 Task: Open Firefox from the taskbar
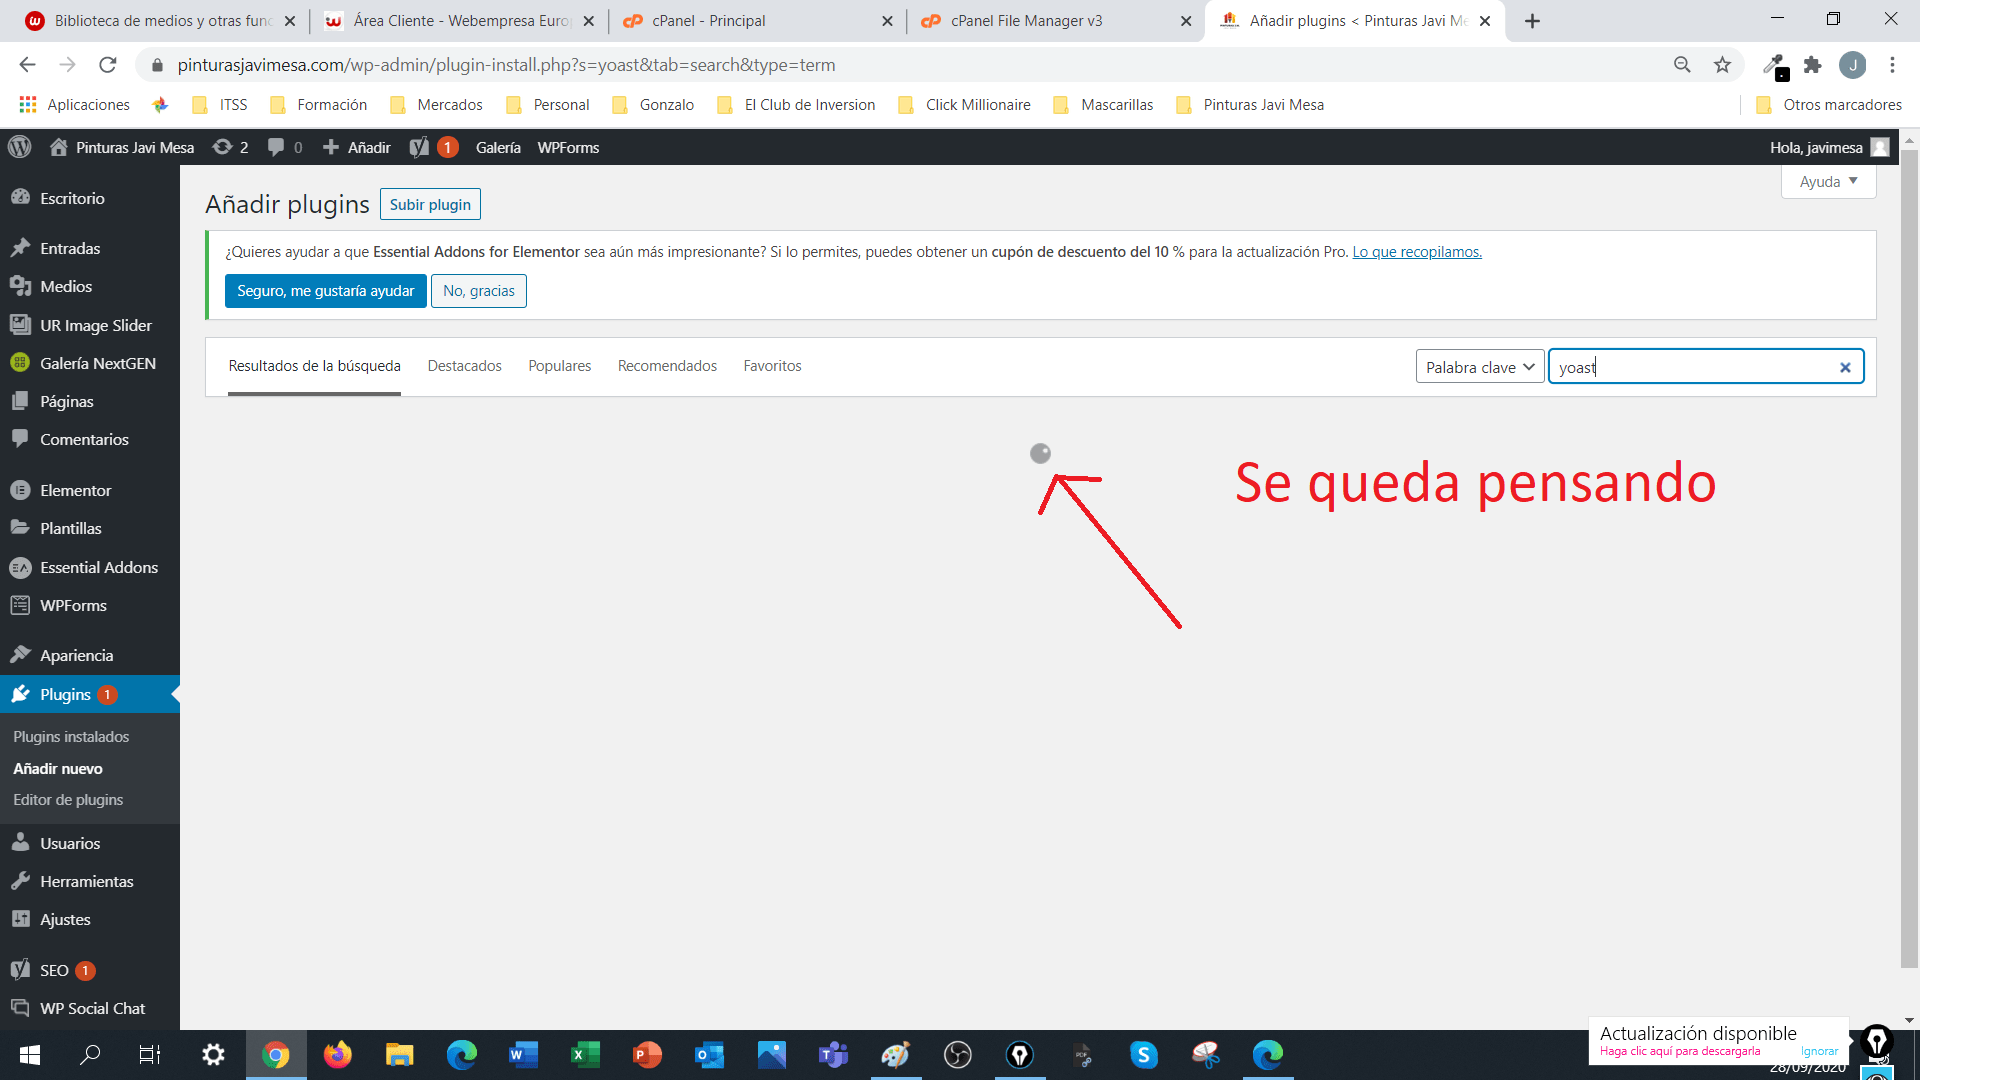(337, 1054)
